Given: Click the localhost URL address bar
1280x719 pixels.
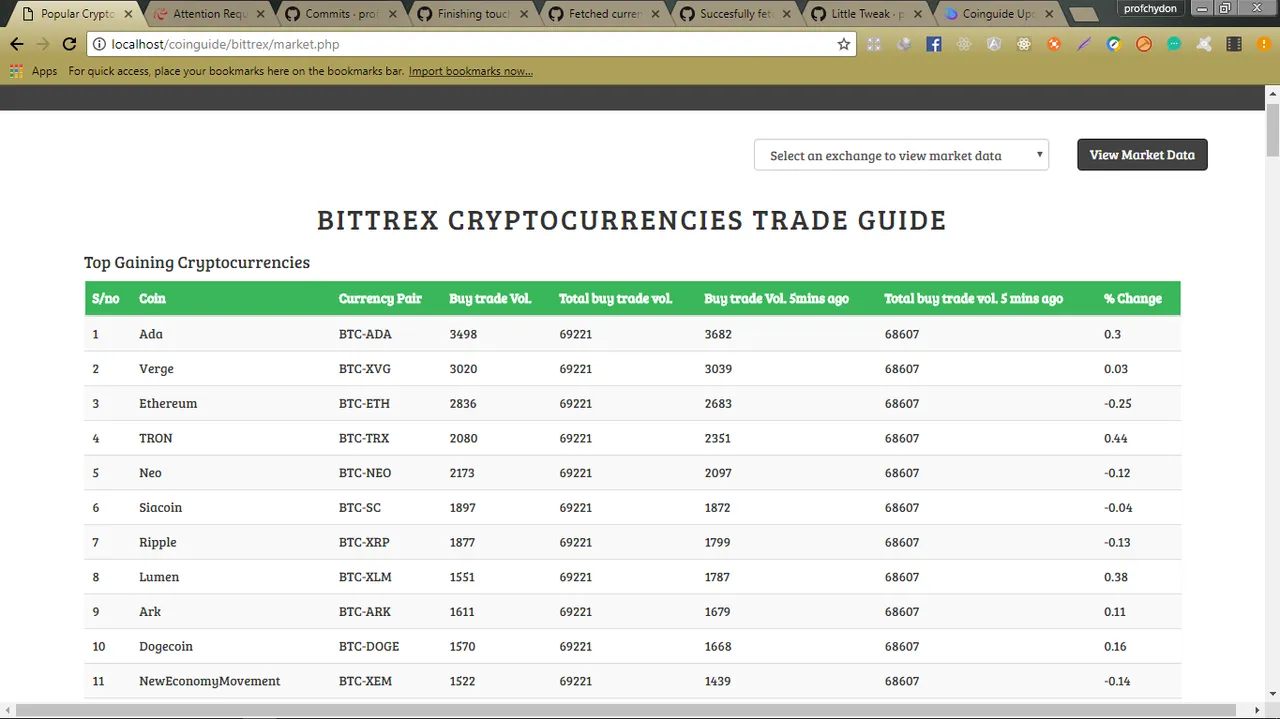Looking at the screenshot, I should 470,44.
